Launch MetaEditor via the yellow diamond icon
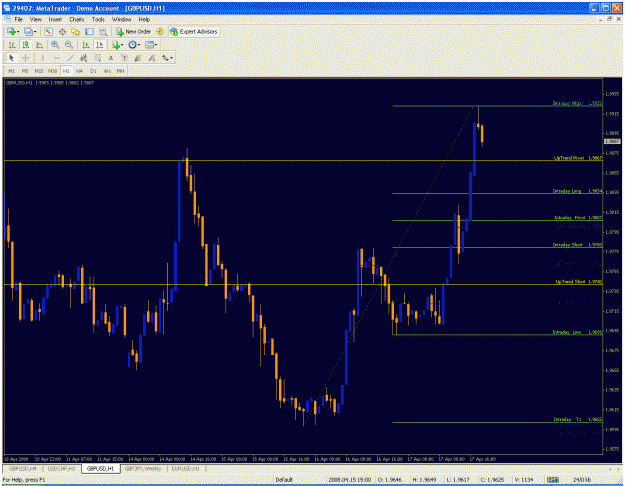 pos(160,31)
